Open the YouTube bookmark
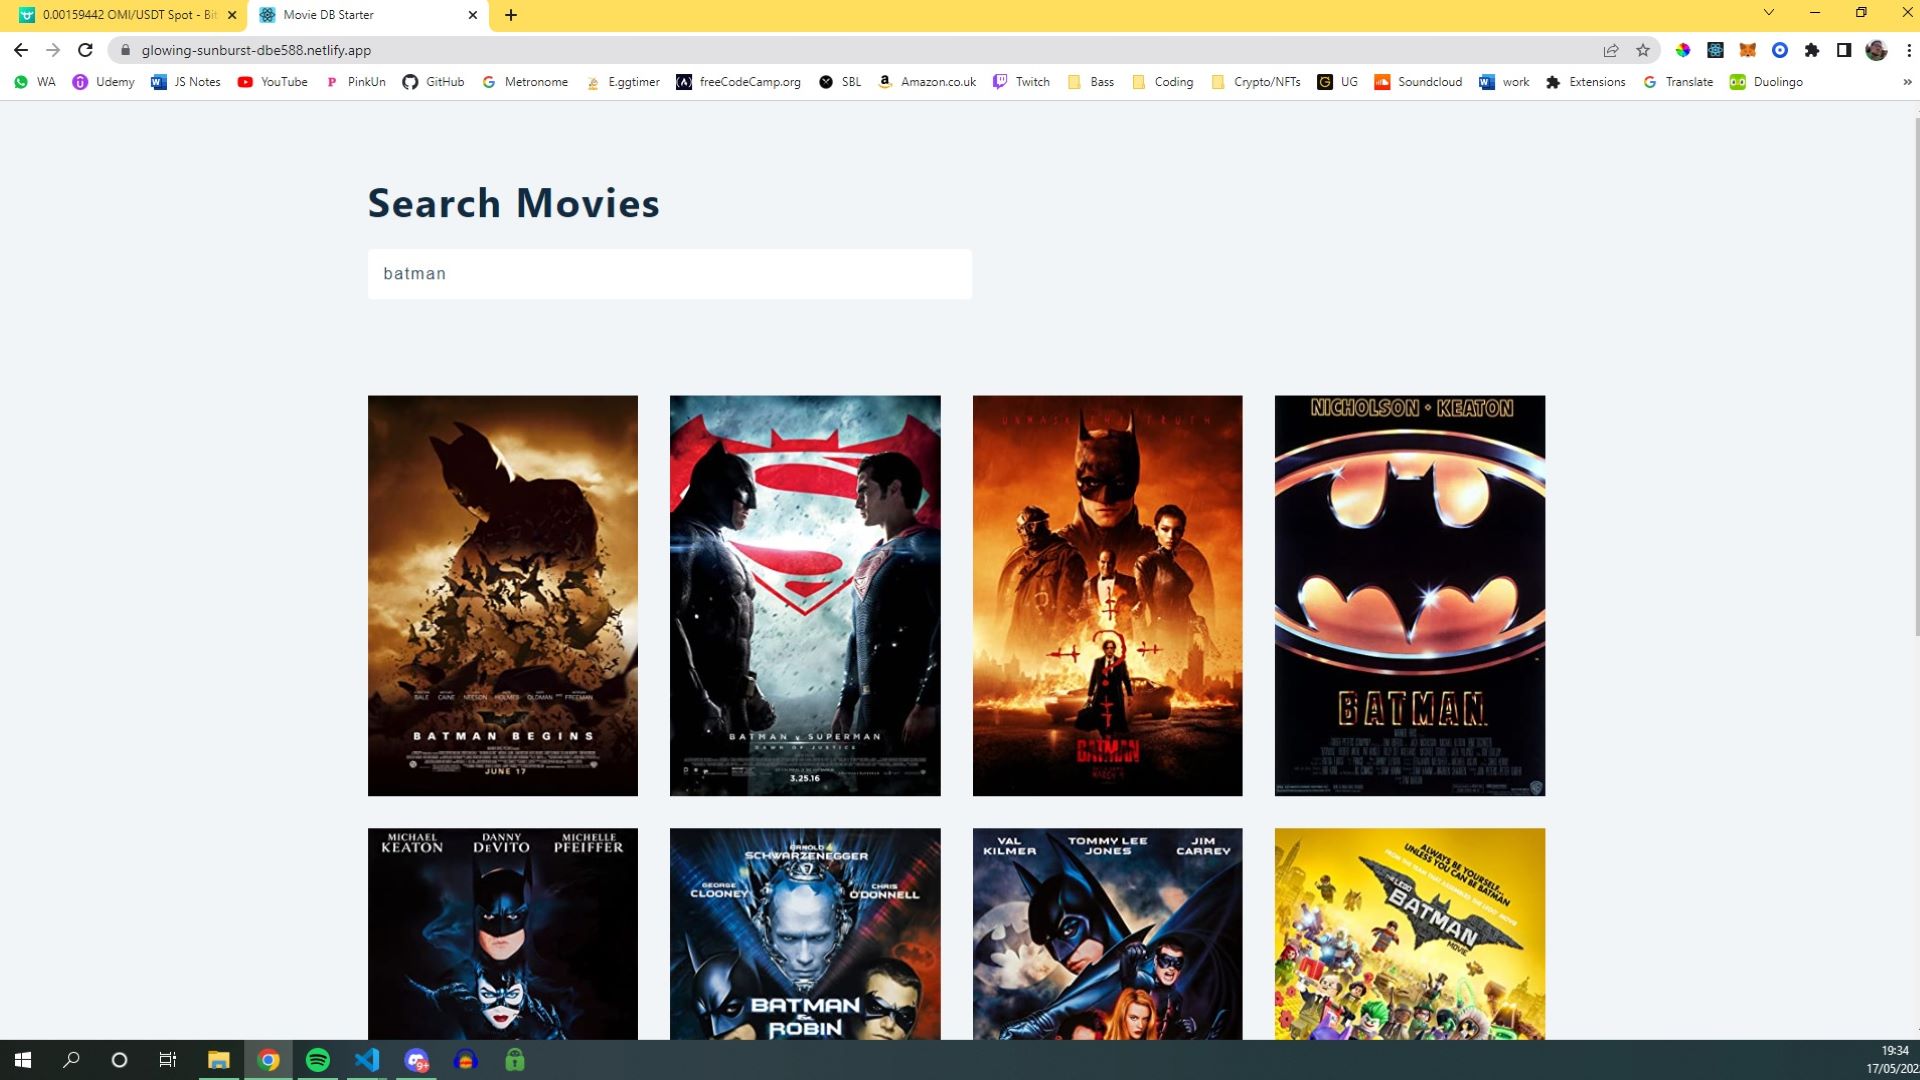The width and height of the screenshot is (1920, 1080). point(272,82)
